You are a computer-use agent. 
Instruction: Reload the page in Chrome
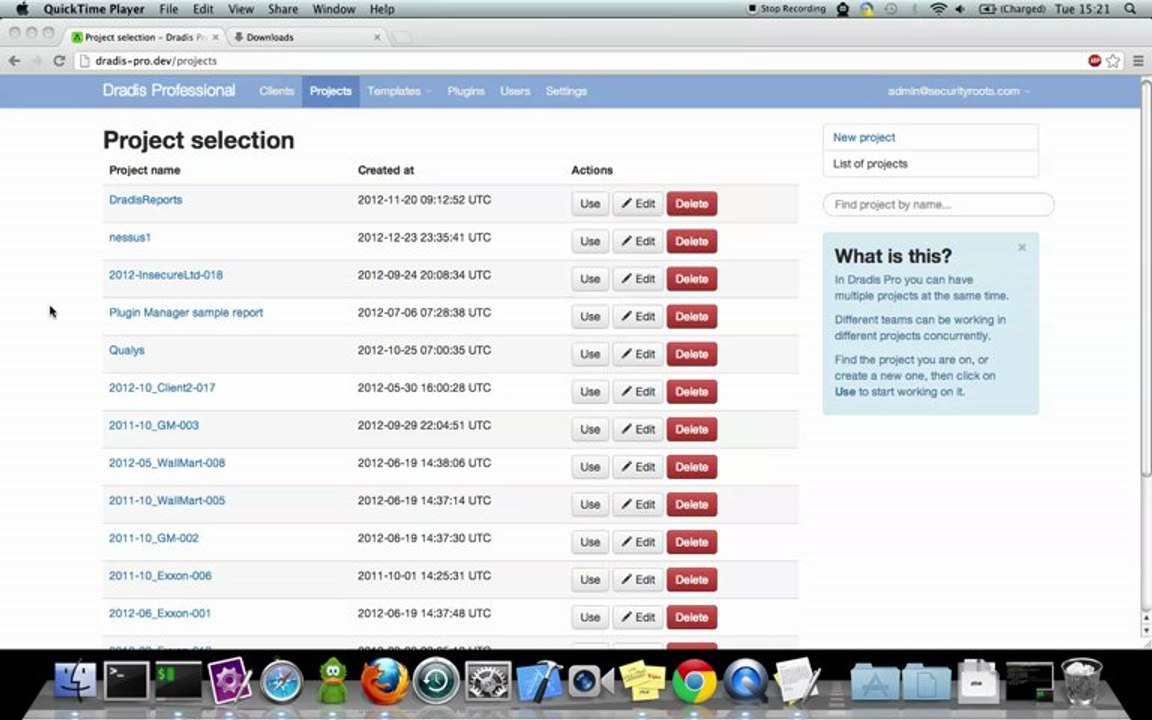60,61
